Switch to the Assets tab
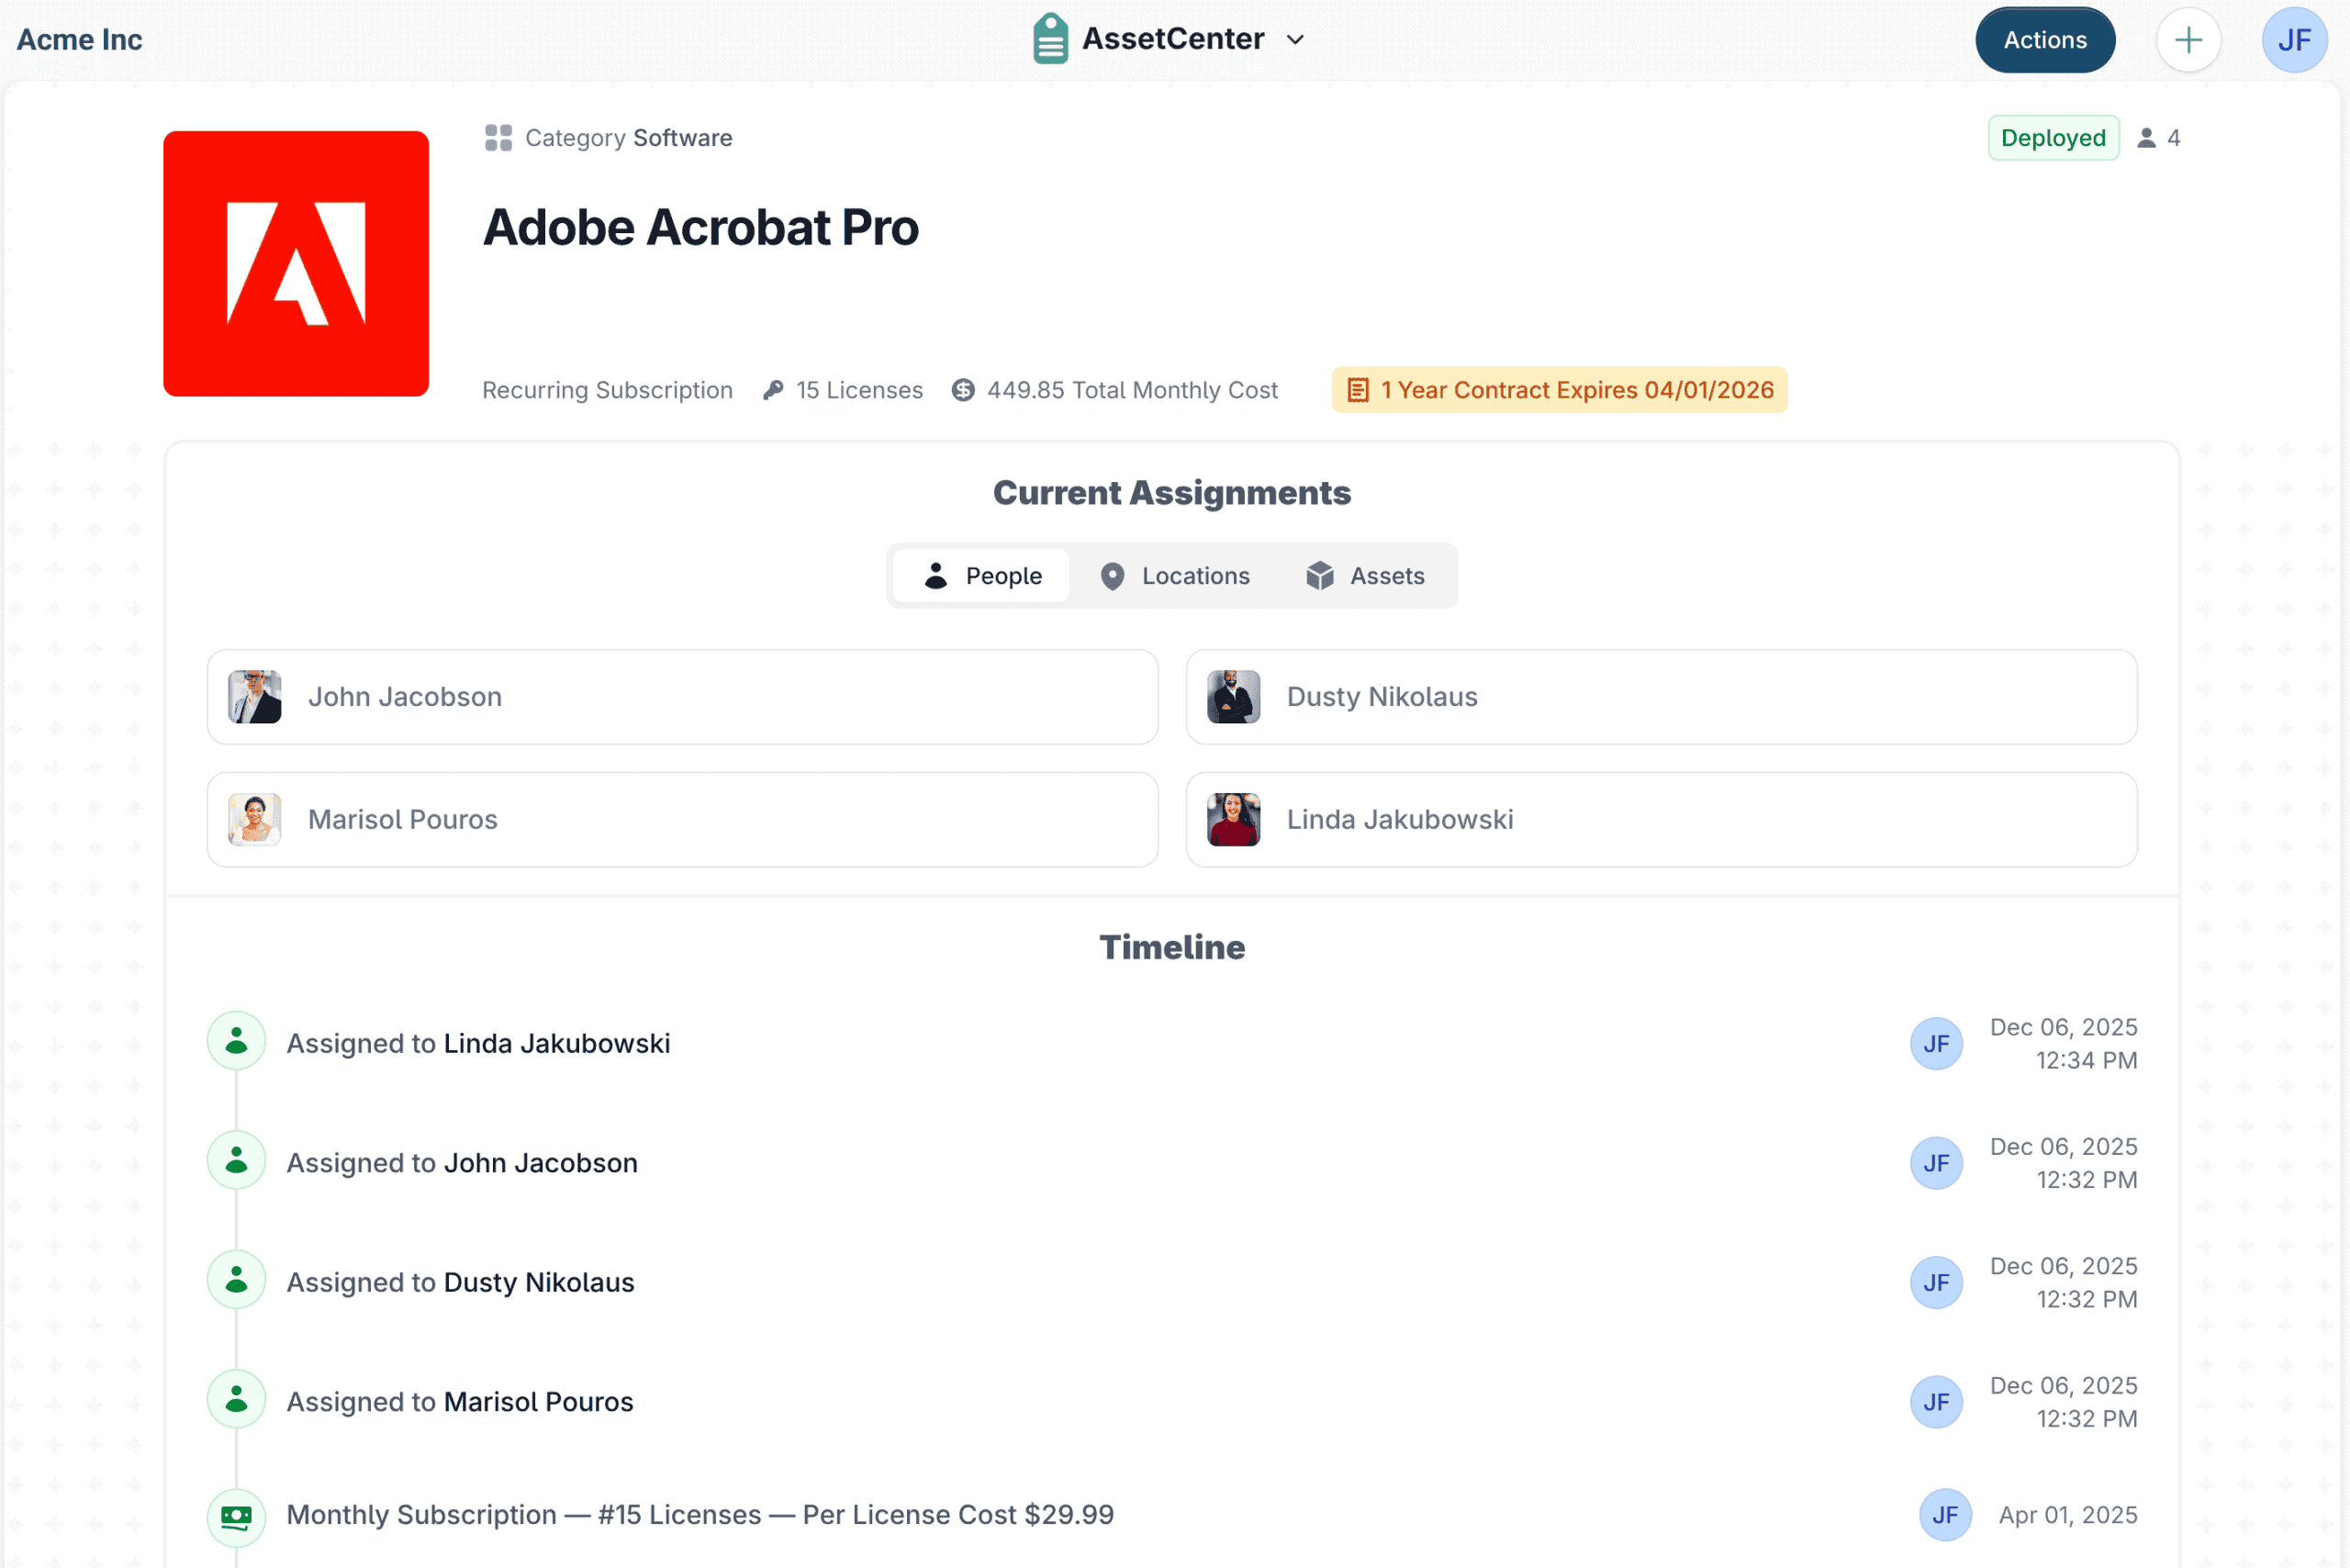This screenshot has height=1568, width=2350. click(1368, 575)
